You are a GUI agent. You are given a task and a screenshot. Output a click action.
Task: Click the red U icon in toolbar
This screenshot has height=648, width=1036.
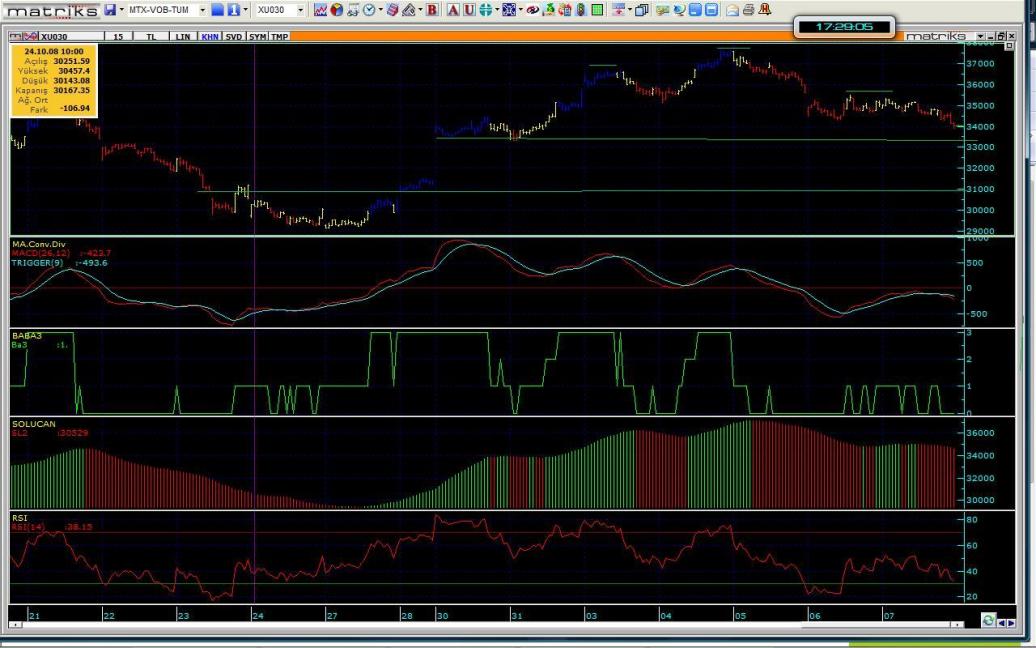469,10
